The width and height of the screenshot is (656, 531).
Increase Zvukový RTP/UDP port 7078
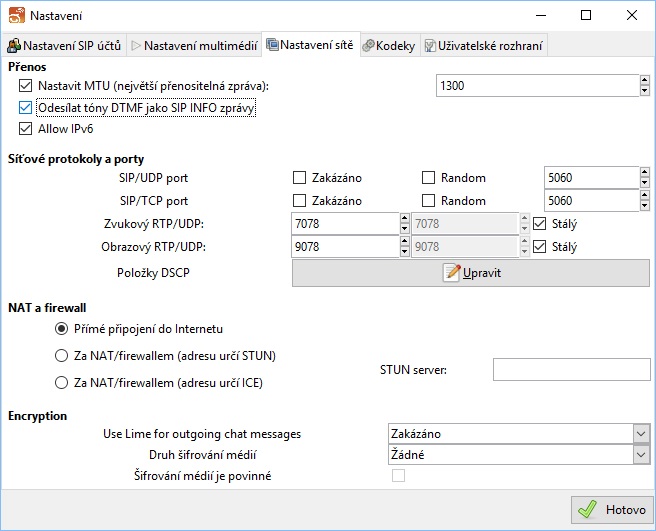tap(404, 218)
